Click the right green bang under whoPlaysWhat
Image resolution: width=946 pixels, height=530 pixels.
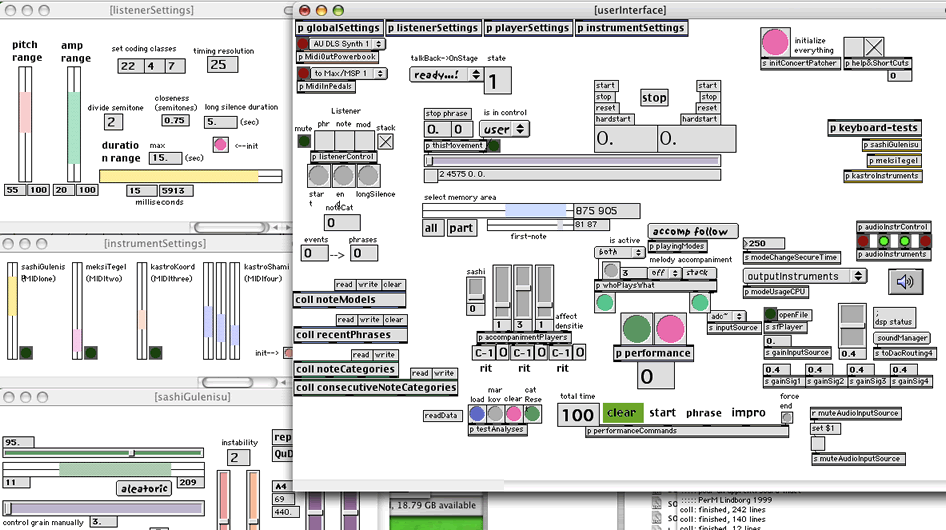click(700, 302)
